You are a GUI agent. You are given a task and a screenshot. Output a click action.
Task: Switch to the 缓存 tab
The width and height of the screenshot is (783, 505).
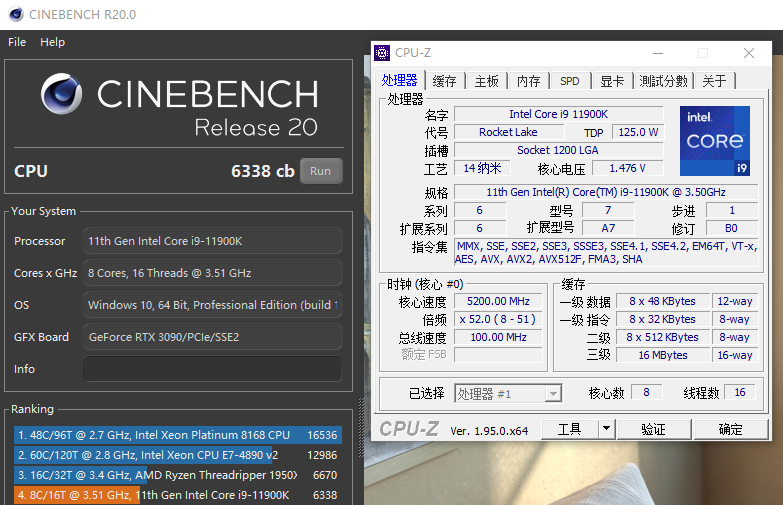tap(444, 81)
